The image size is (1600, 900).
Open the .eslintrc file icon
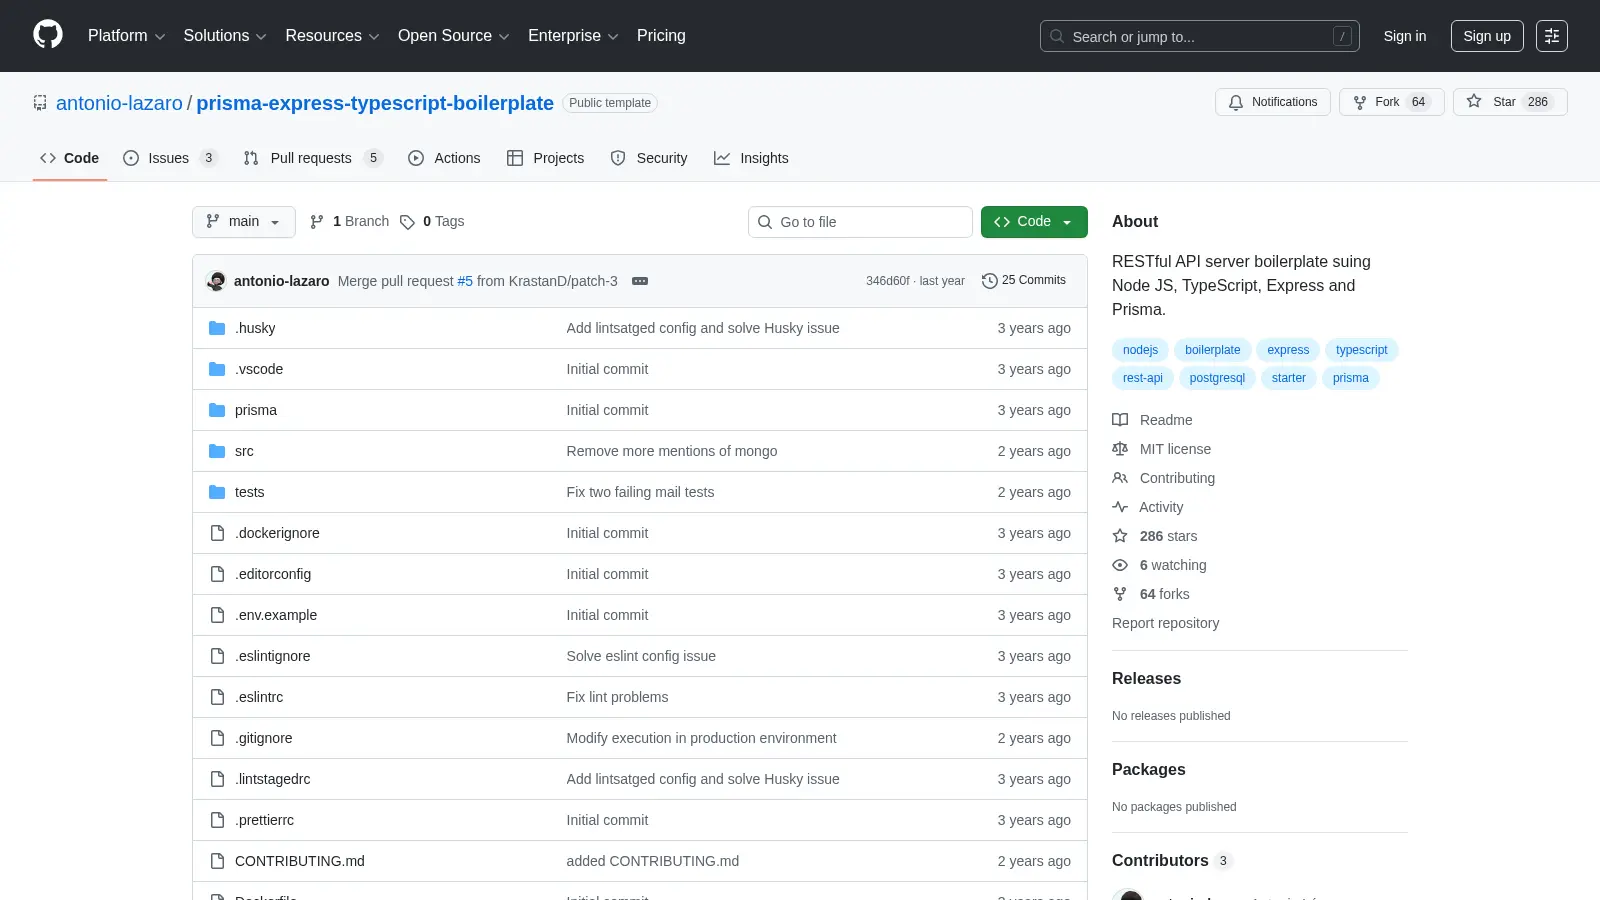point(217,697)
